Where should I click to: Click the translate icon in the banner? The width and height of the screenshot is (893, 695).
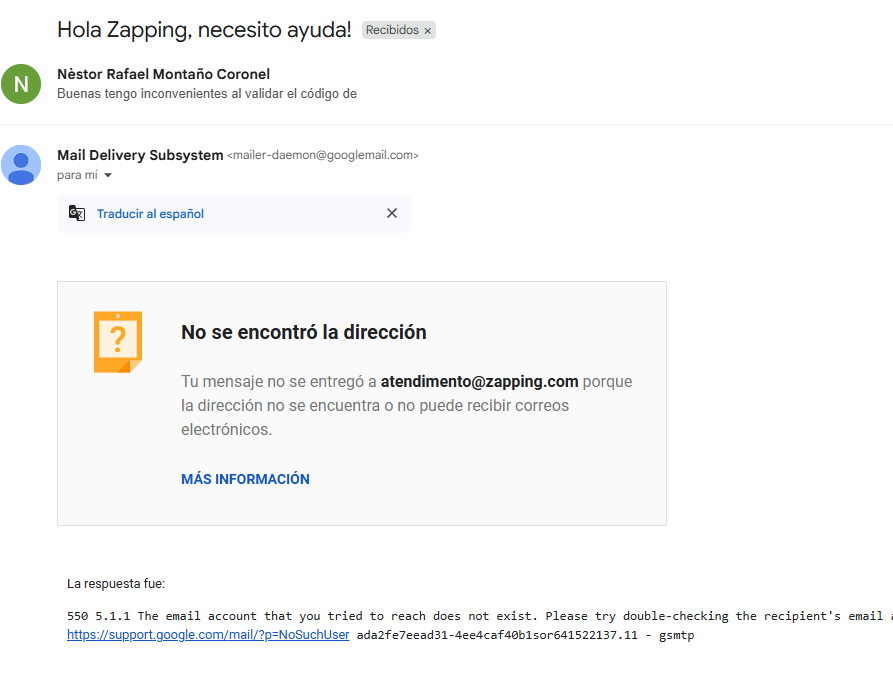[77, 213]
